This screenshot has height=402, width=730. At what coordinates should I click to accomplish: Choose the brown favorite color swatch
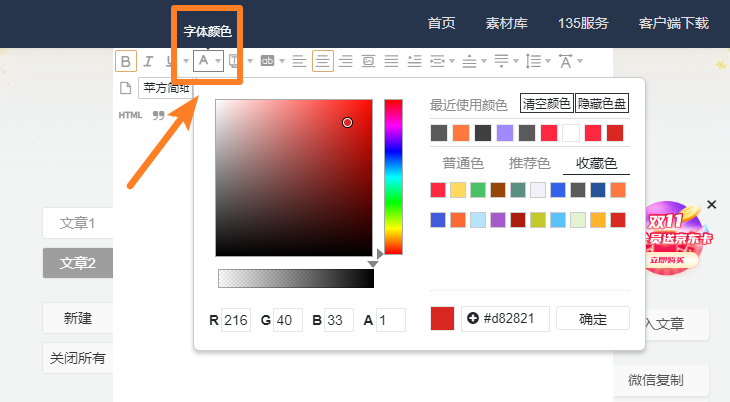click(498, 190)
